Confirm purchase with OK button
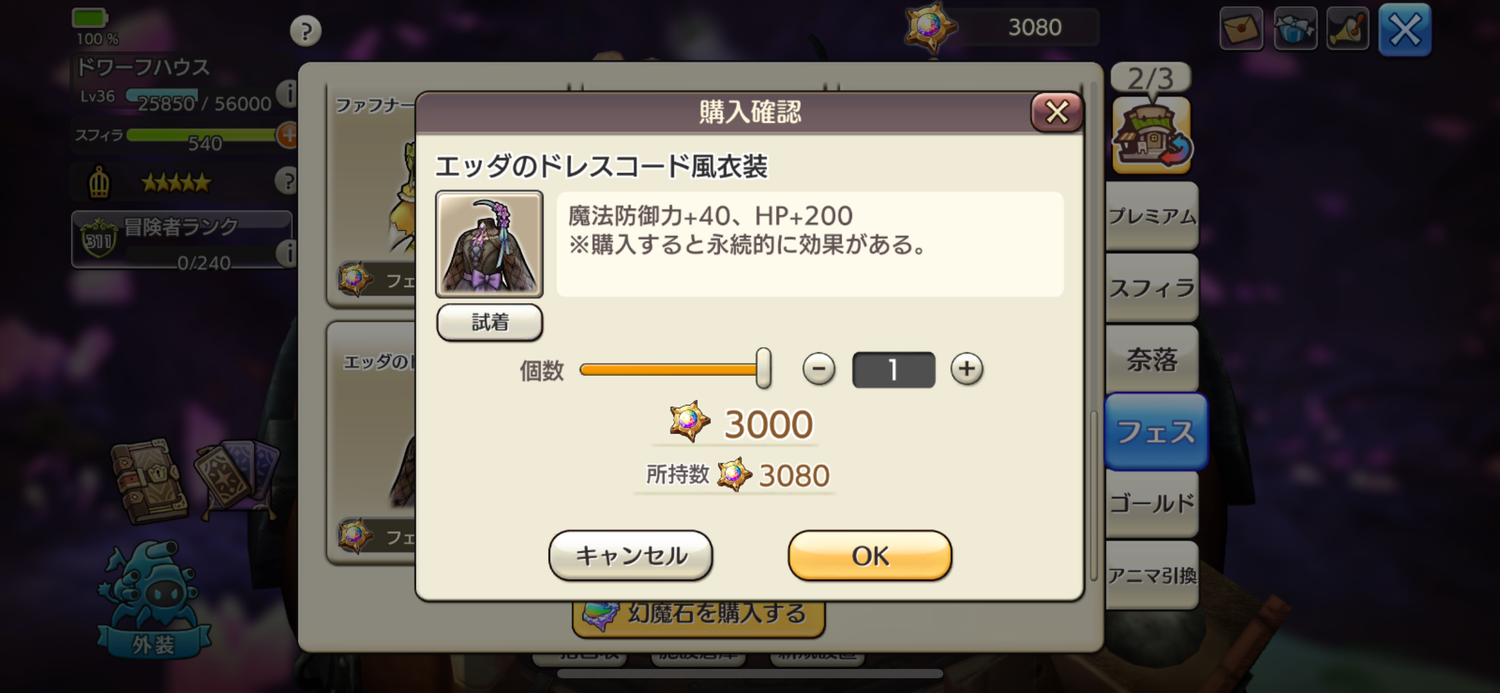Screen dimensions: 1500x693 click(x=870, y=556)
